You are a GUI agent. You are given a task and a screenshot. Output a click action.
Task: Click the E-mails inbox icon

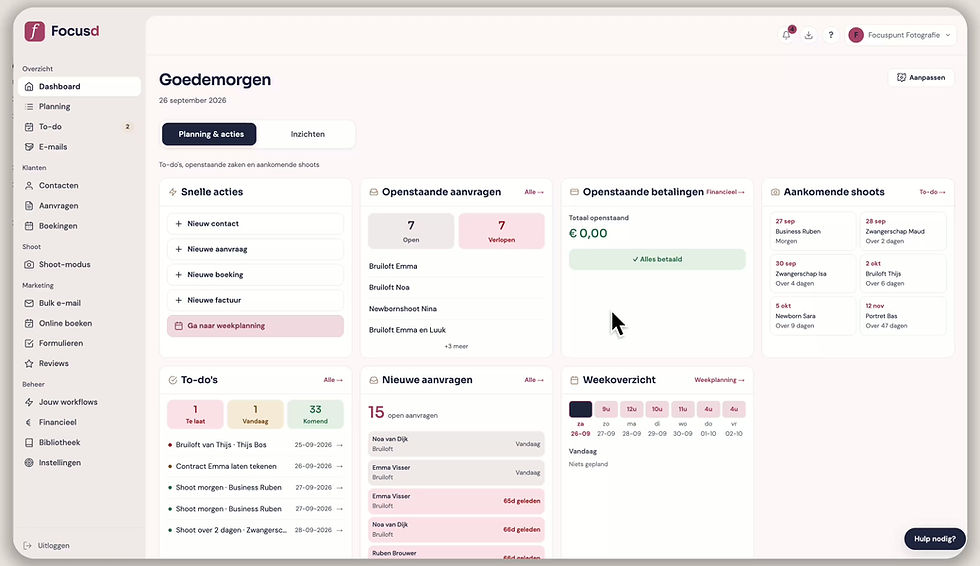point(29,147)
